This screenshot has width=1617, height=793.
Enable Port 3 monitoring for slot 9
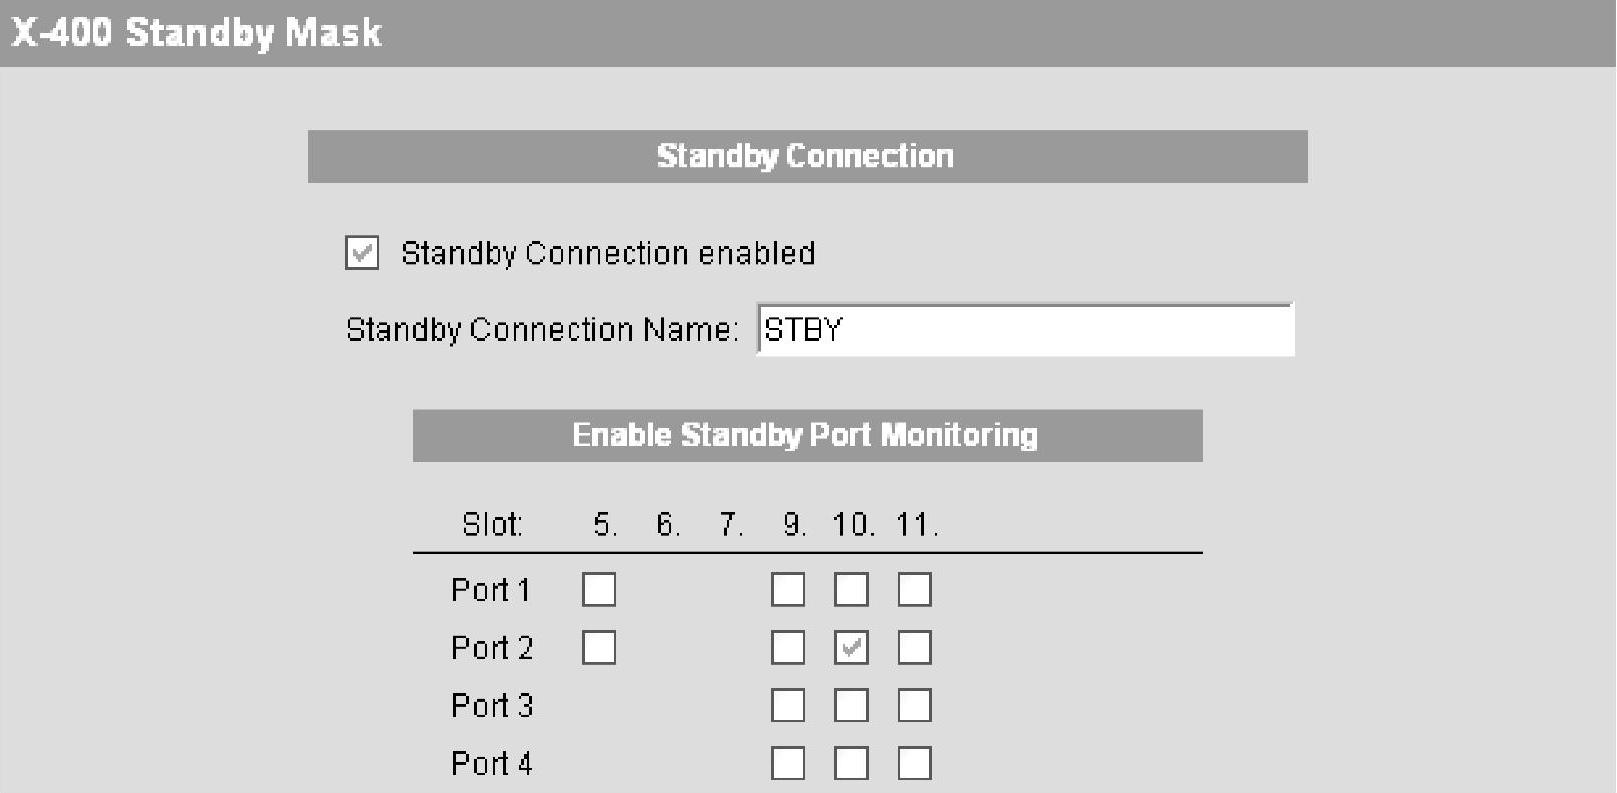tap(788, 706)
